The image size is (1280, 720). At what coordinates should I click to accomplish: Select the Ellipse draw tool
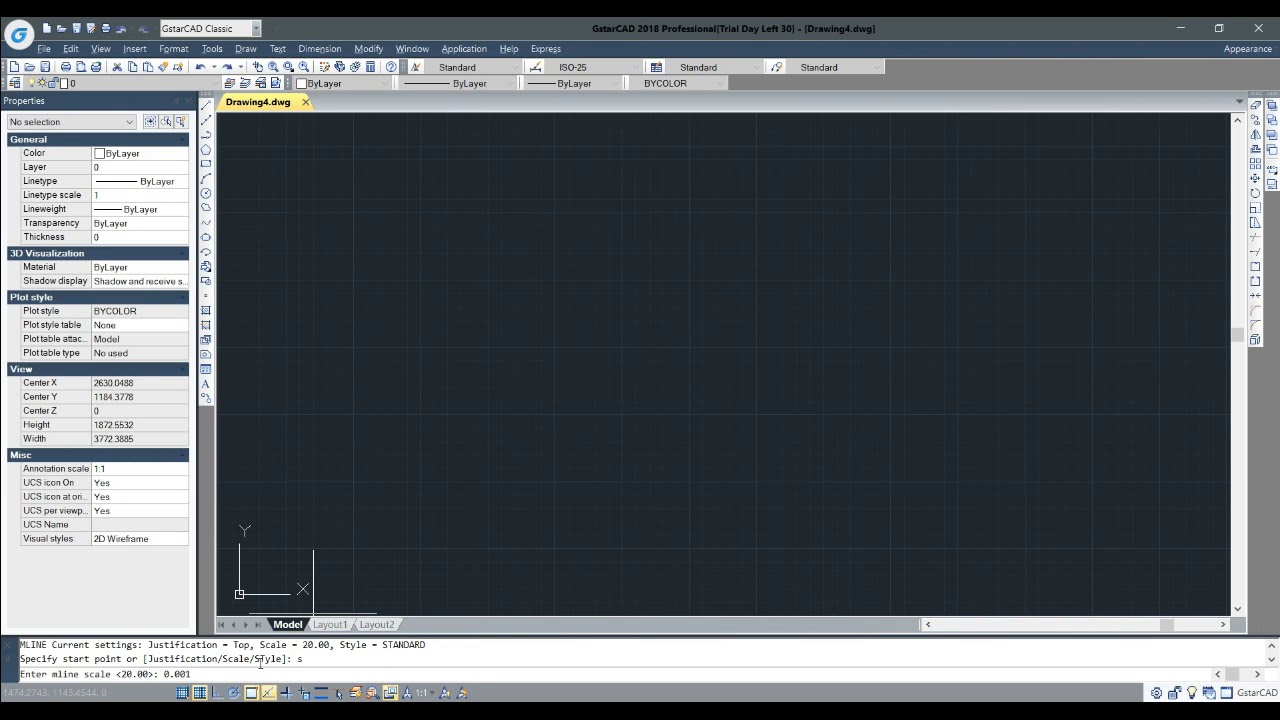(206, 237)
